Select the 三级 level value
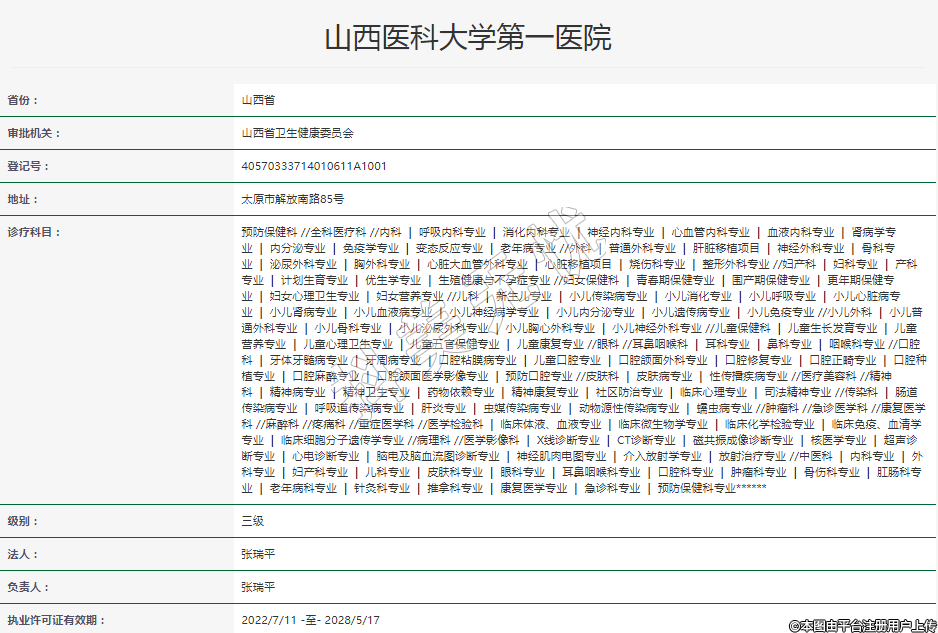Screen dimensions: 938x633 252,521
